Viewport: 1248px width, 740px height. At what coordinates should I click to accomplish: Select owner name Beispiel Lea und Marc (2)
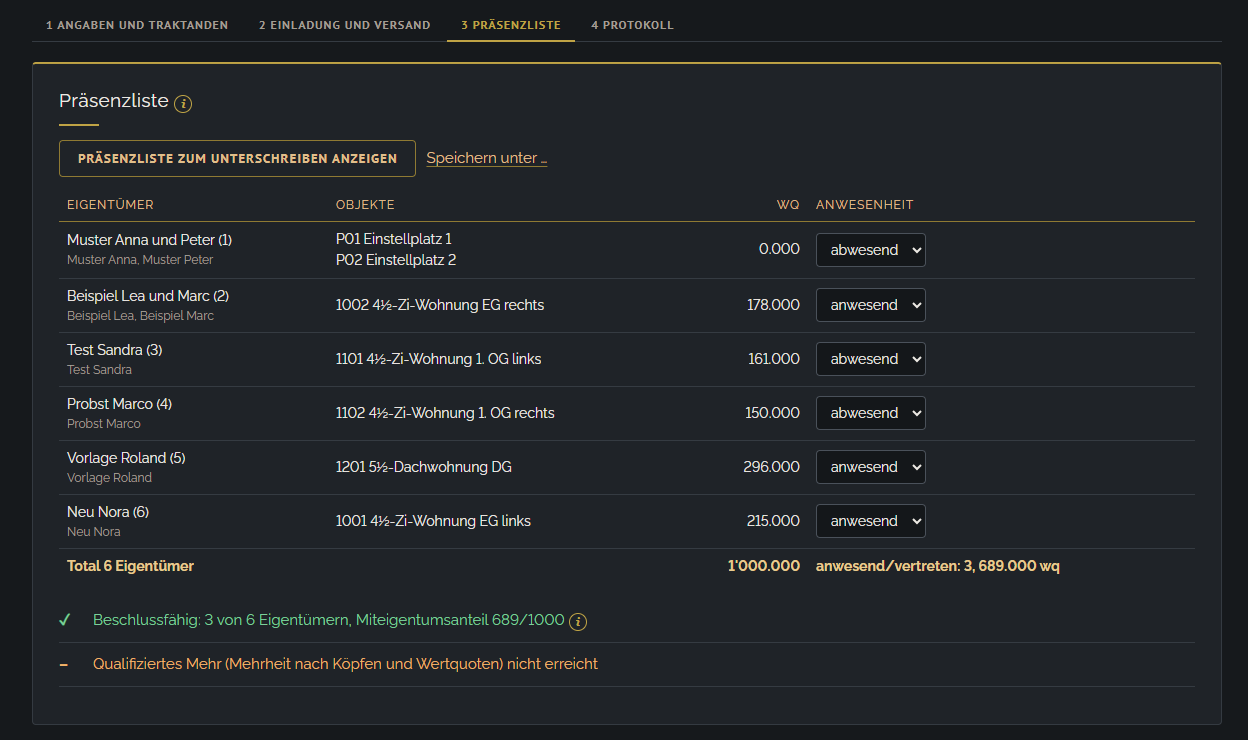click(148, 296)
